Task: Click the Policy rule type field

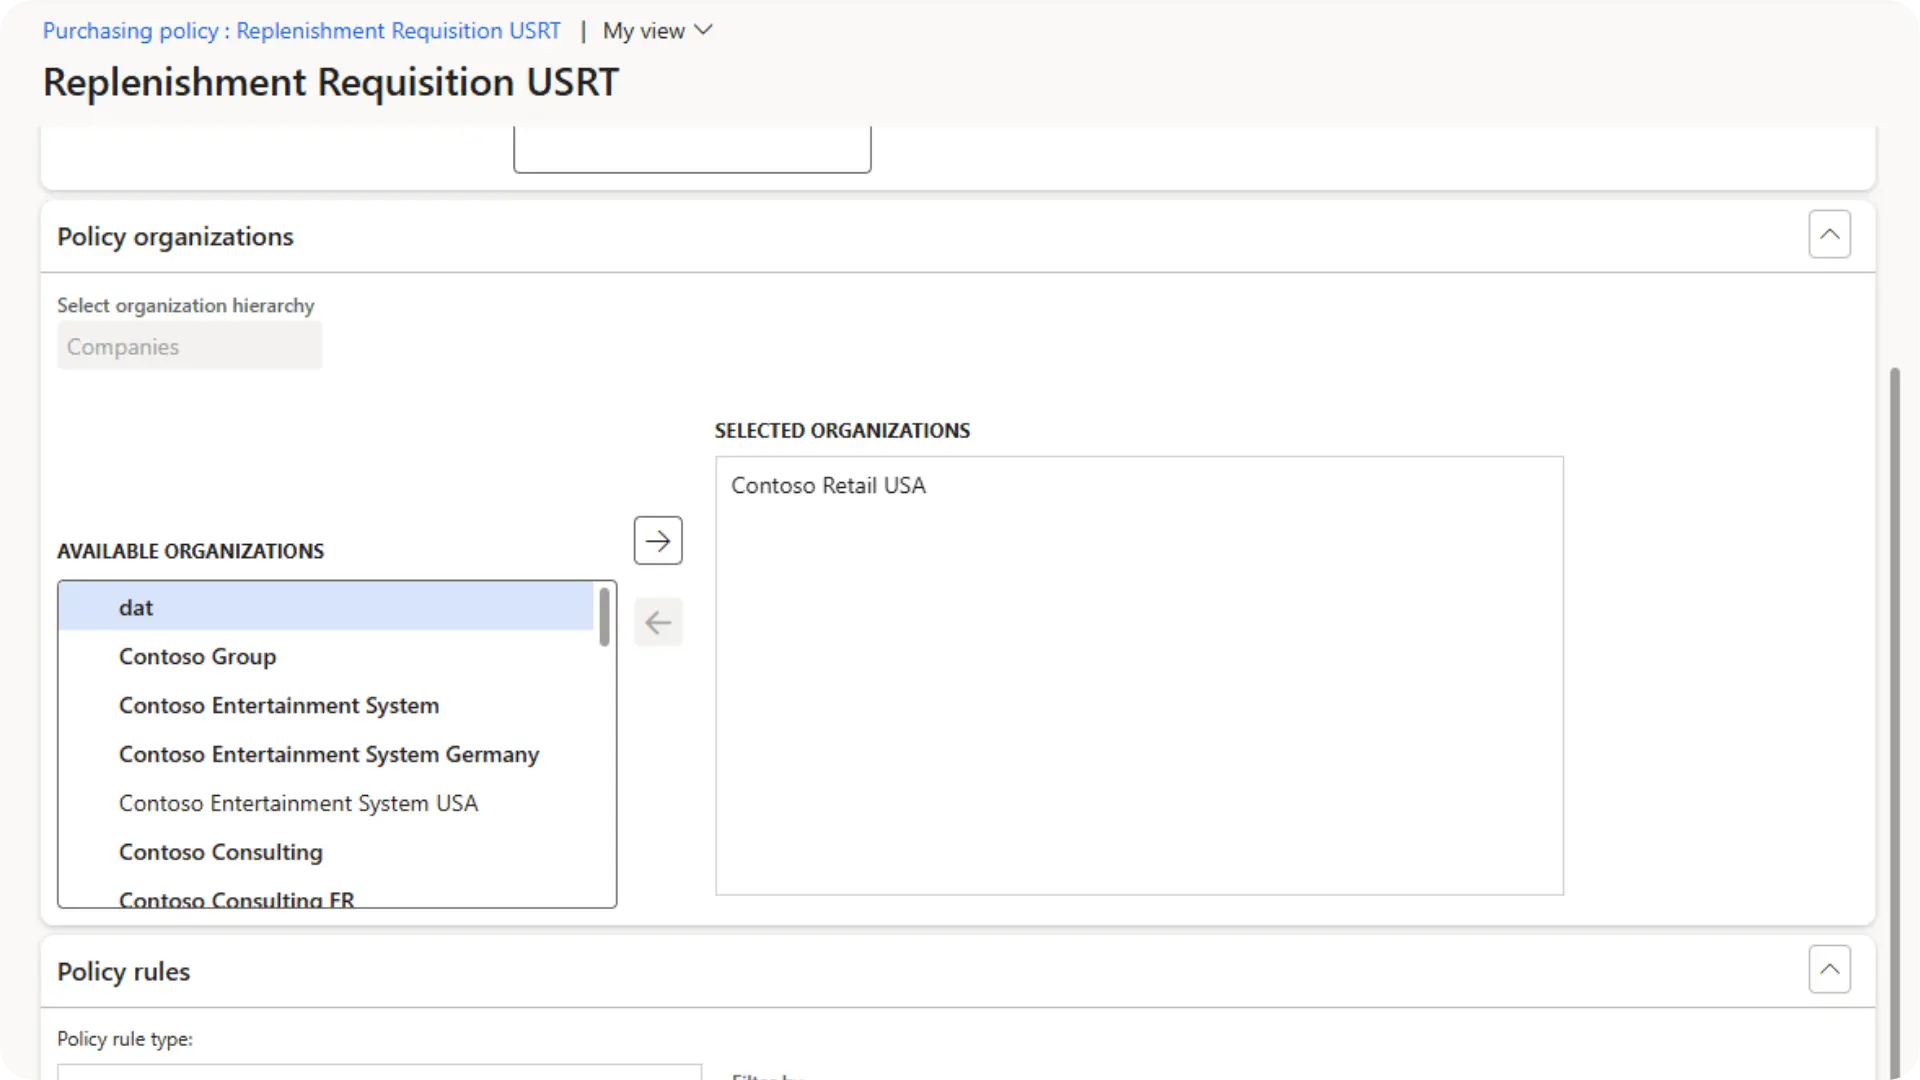Action: pos(379,1071)
